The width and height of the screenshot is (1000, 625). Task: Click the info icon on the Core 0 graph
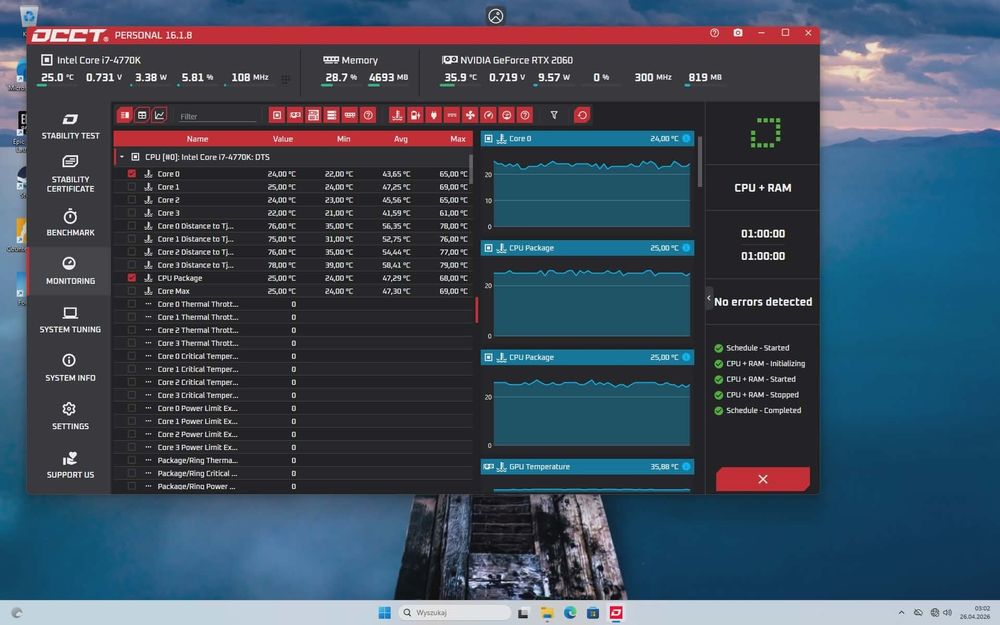tap(686, 138)
